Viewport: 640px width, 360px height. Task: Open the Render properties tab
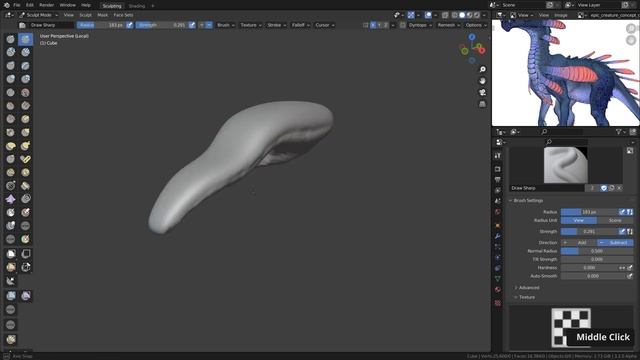pos(498,169)
